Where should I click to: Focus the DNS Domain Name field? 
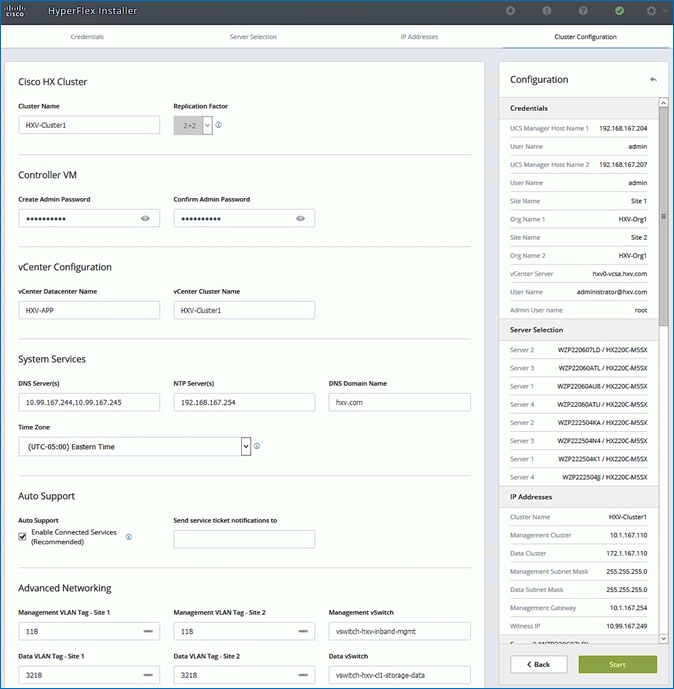399,402
